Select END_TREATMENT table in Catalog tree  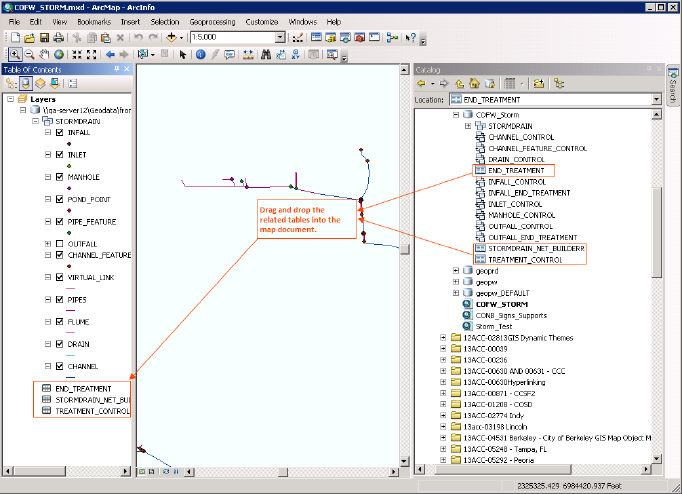[516, 171]
